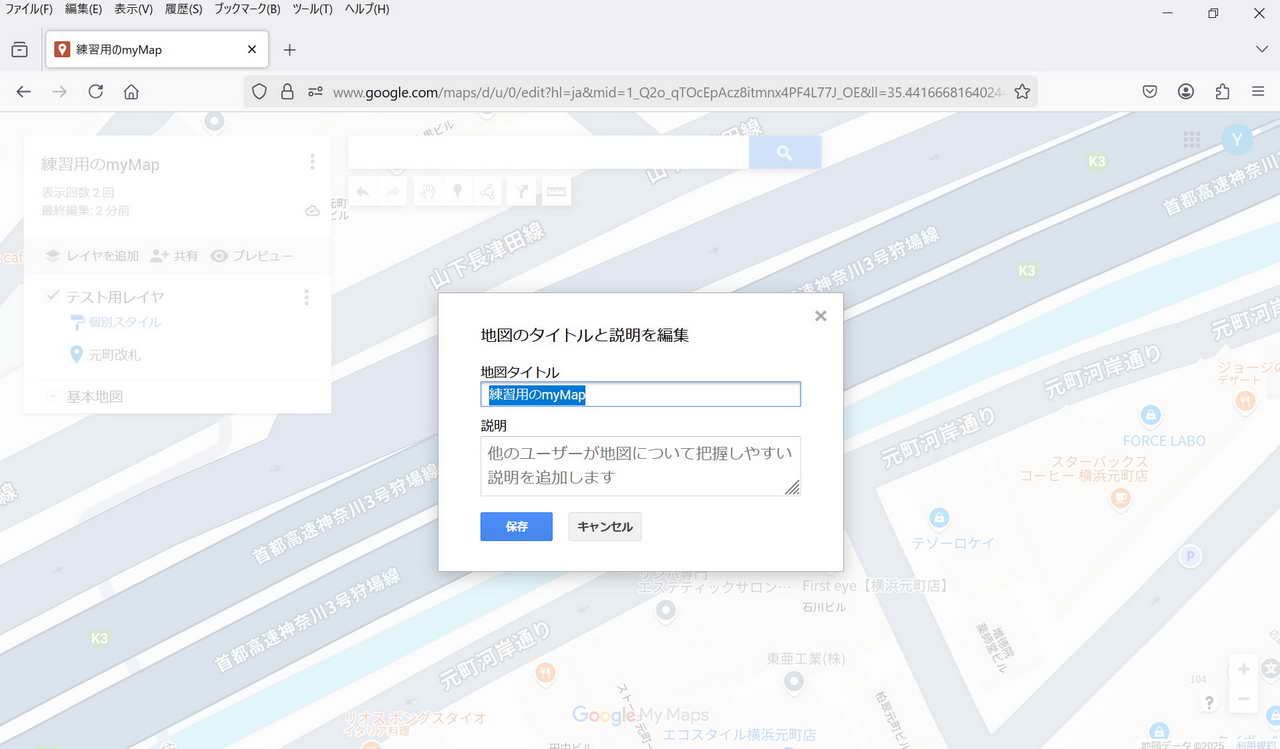Select the add directions tool
Viewport: 1280px width, 749px height.
coord(522,191)
